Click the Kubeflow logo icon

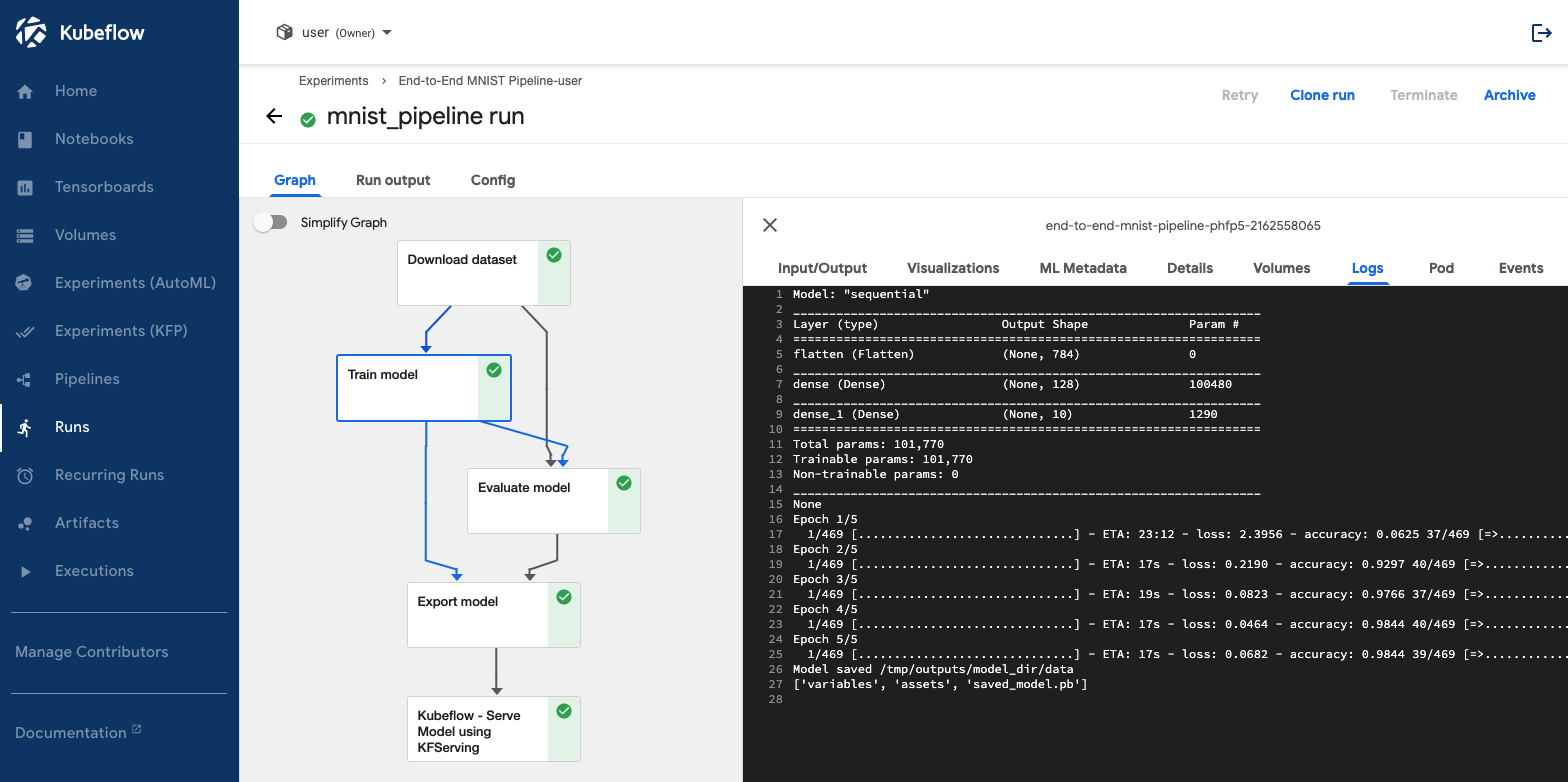coord(32,32)
